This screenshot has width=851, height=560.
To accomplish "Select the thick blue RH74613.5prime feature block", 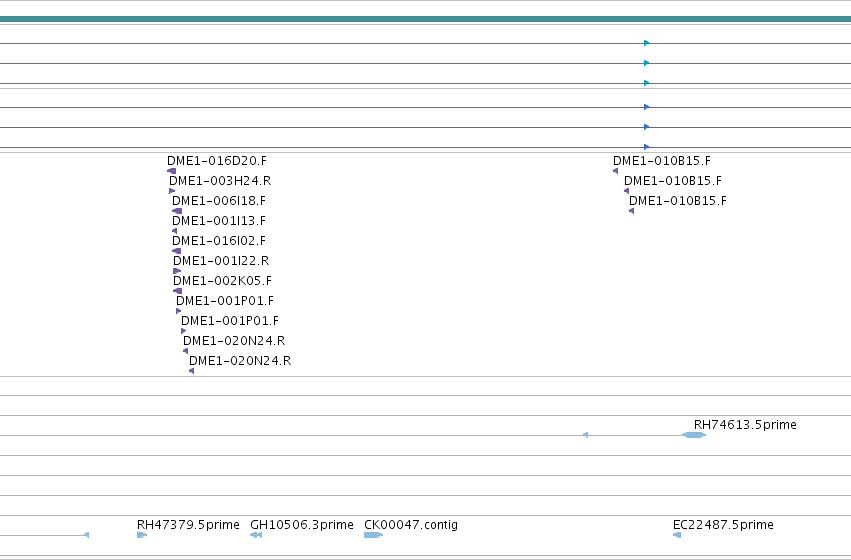I will (694, 435).
